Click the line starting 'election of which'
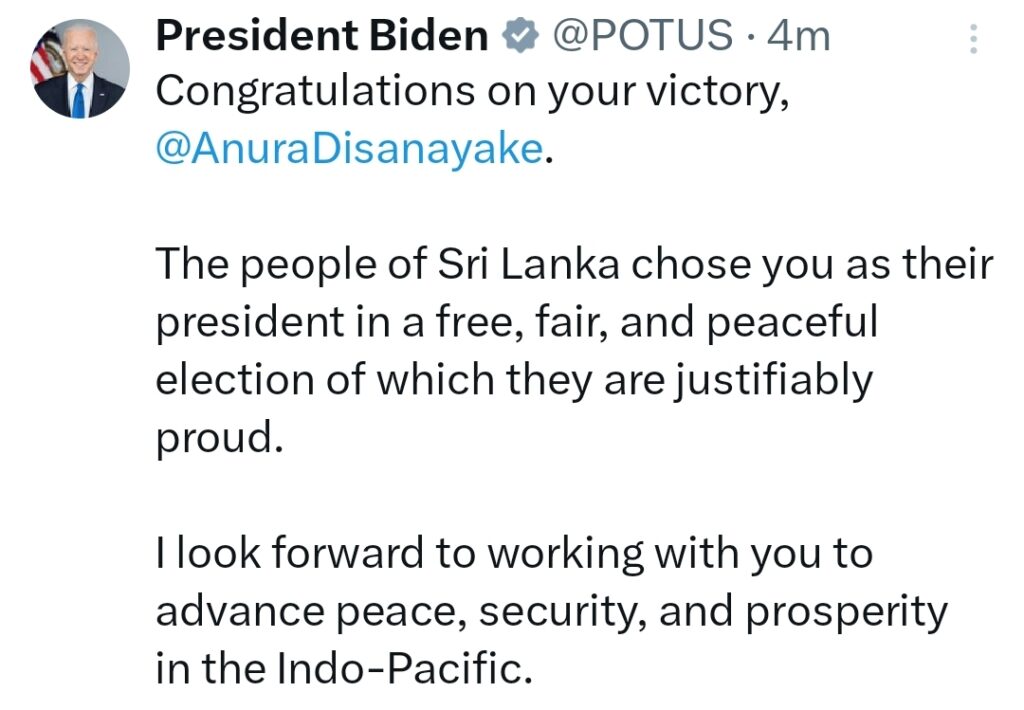The width and height of the screenshot is (1024, 710). tap(515, 381)
